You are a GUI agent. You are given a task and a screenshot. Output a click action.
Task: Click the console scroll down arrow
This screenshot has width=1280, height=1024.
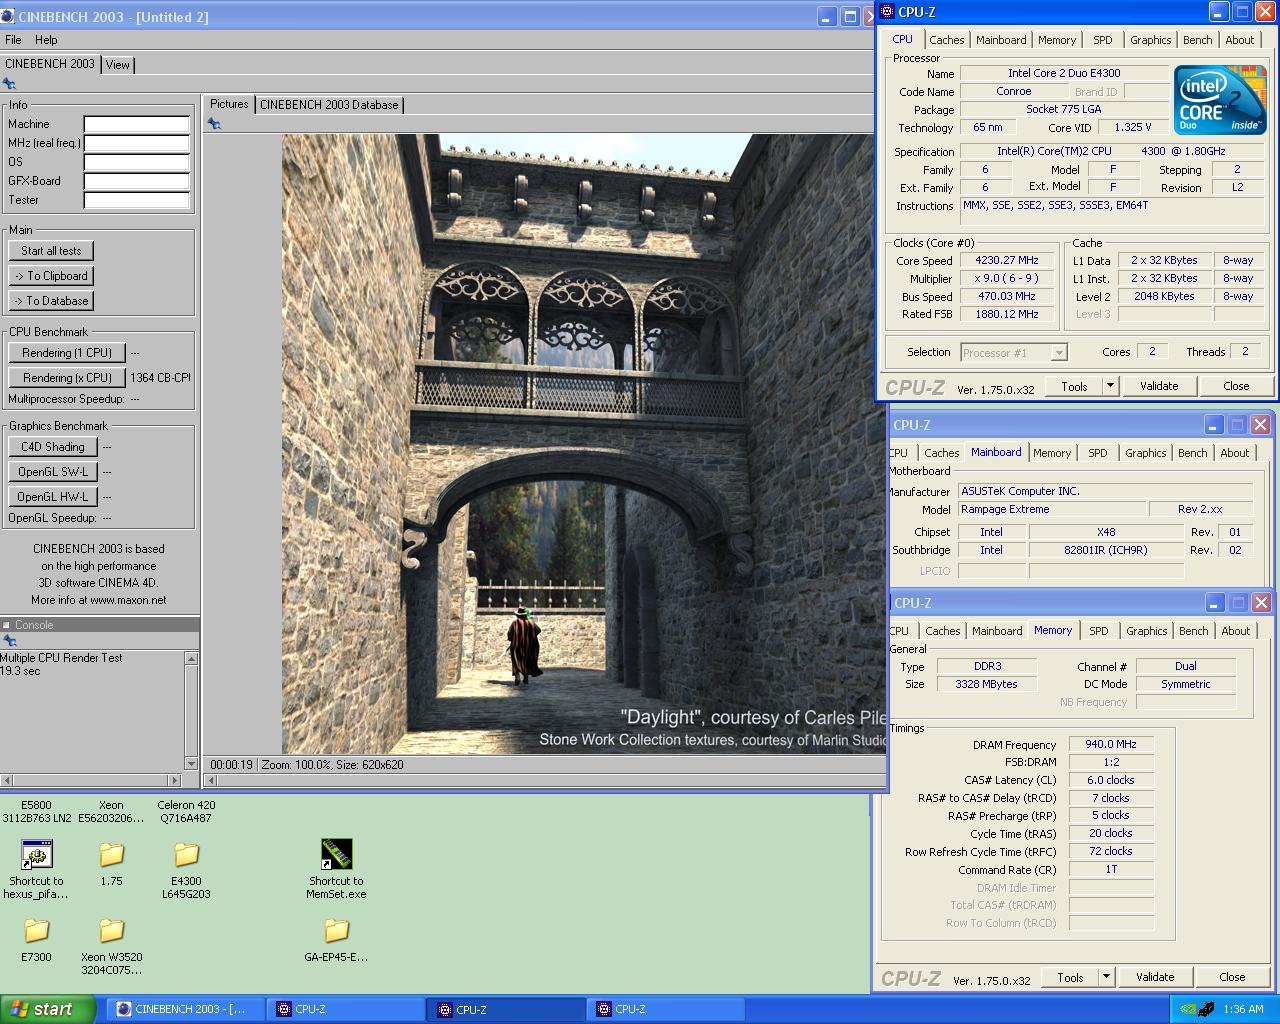tap(191, 764)
